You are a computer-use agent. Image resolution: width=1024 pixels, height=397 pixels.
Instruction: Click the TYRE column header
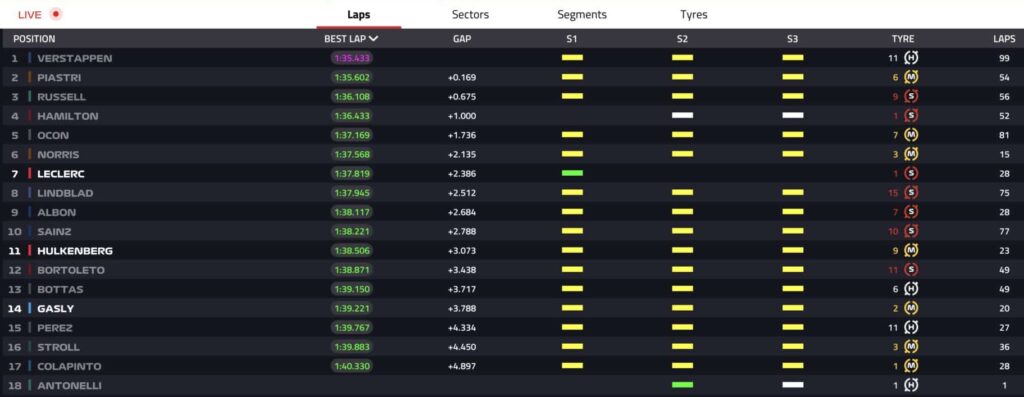point(903,39)
